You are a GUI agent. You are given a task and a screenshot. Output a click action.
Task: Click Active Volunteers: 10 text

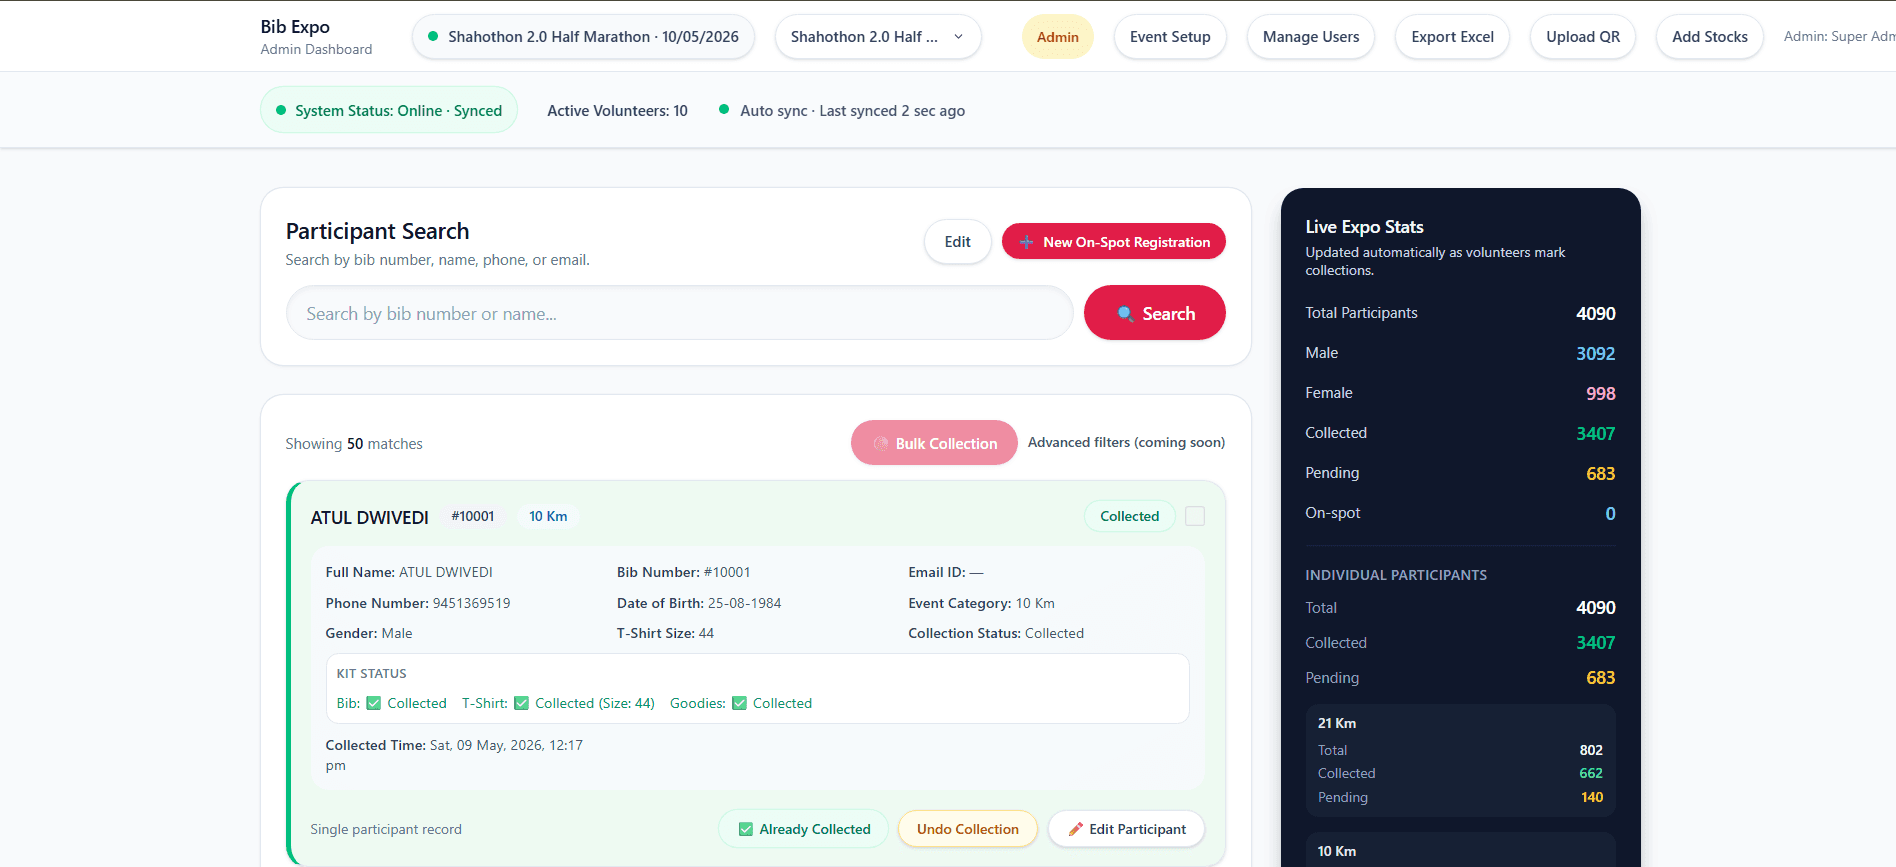point(617,111)
